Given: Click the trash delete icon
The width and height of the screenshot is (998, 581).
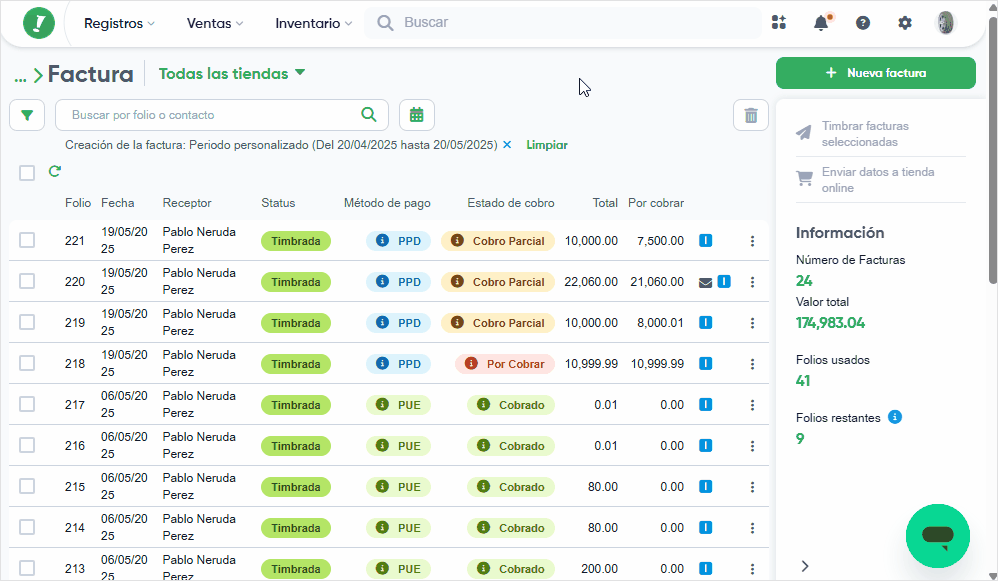Looking at the screenshot, I should pyautogui.click(x=751, y=115).
